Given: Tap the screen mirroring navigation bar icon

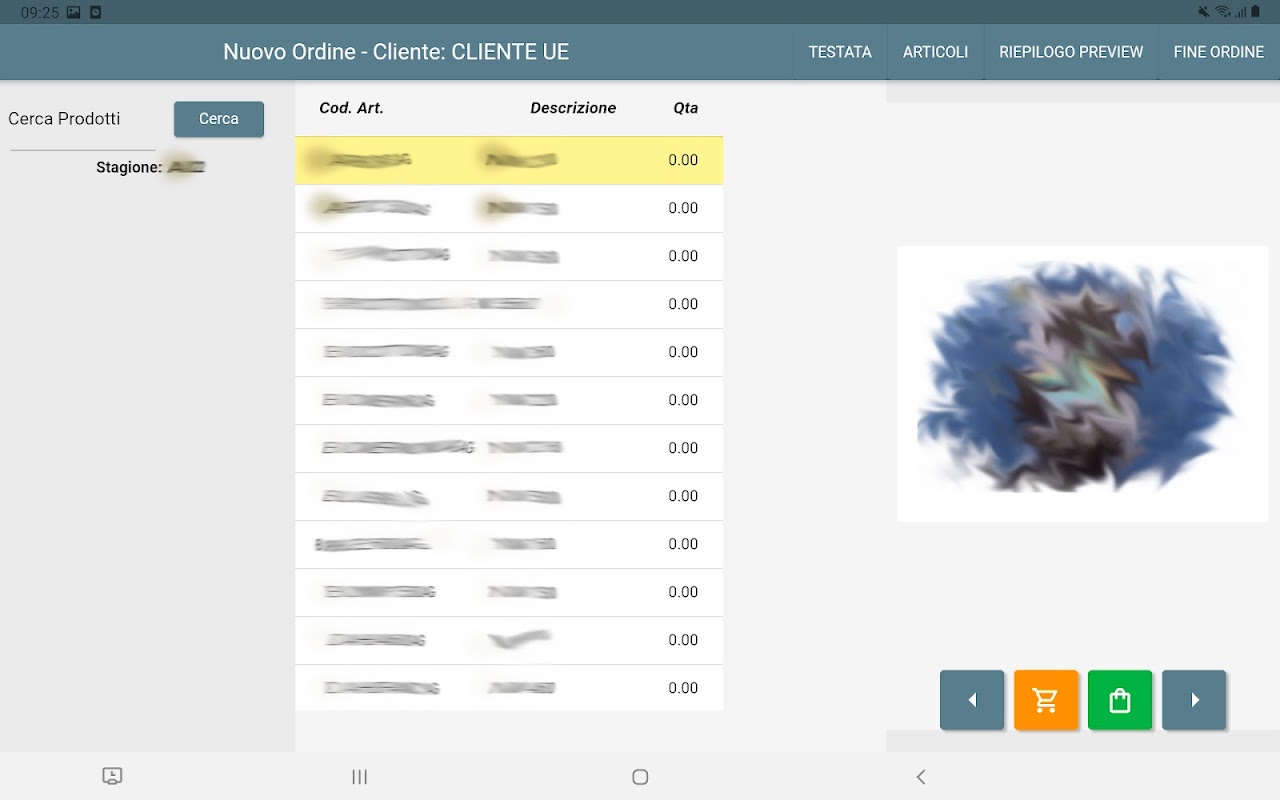Looking at the screenshot, I should (x=112, y=776).
